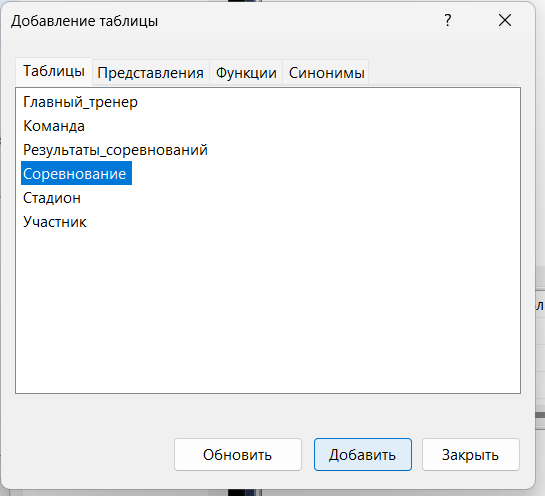The height and width of the screenshot is (496, 545).
Task: Open the help question mark icon
Action: tap(448, 21)
